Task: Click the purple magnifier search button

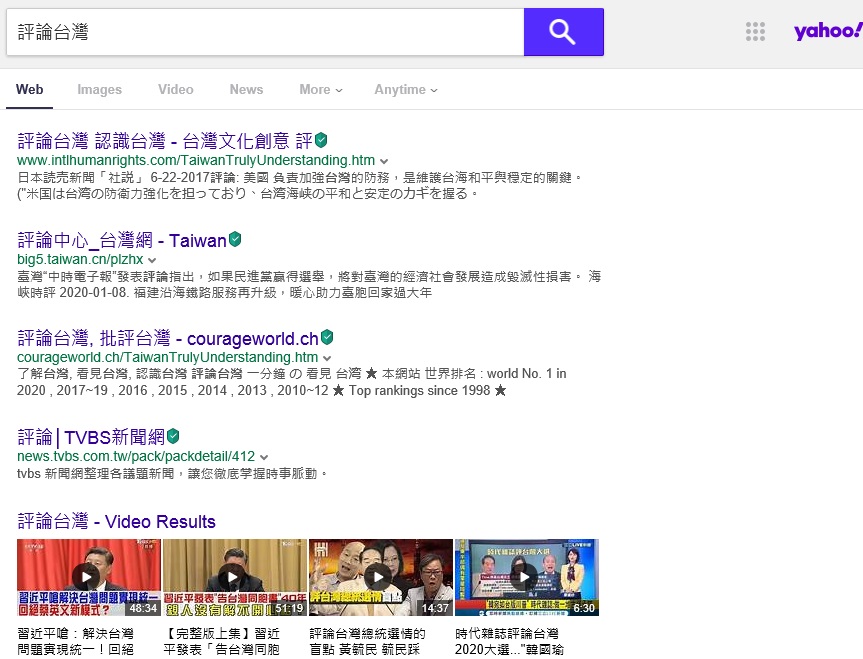Action: click(563, 32)
